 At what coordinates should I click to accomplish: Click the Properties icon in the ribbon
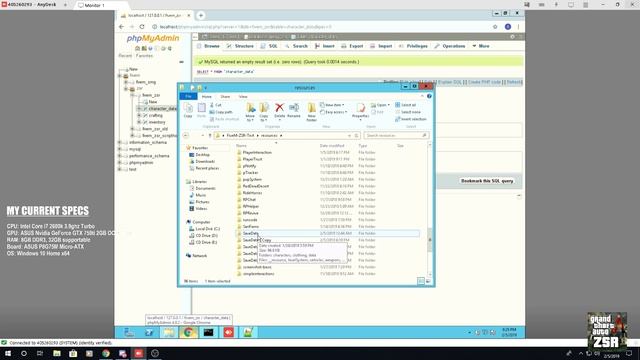coord(360,111)
